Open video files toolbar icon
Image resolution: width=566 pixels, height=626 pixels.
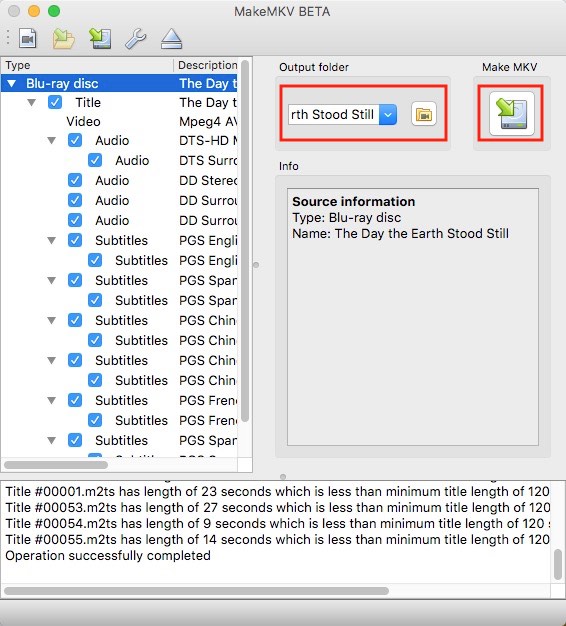point(28,39)
